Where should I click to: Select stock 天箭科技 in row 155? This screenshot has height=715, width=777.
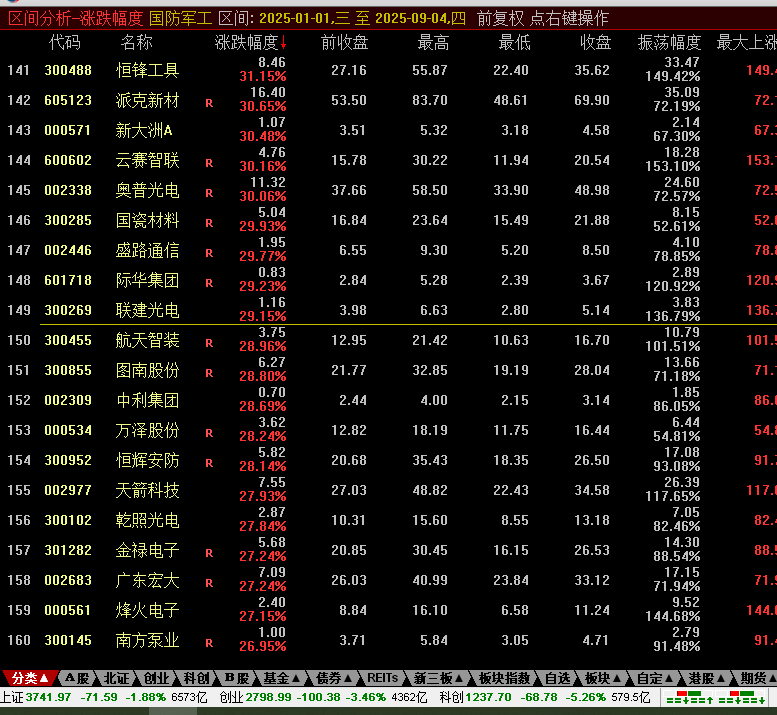click(x=147, y=491)
